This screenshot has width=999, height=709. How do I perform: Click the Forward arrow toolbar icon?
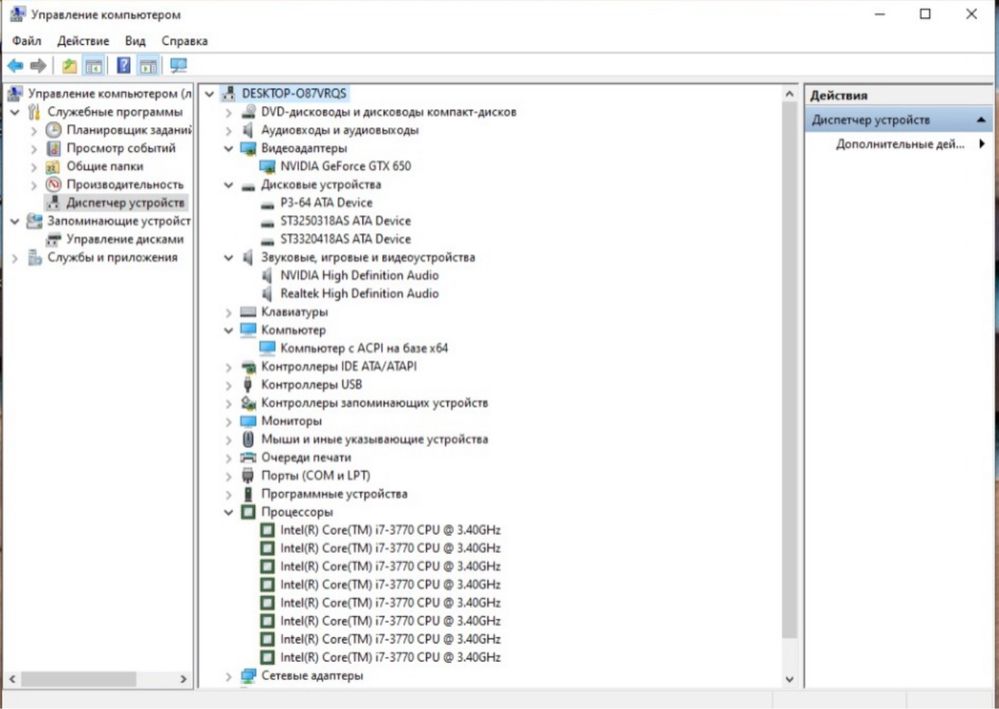38,66
